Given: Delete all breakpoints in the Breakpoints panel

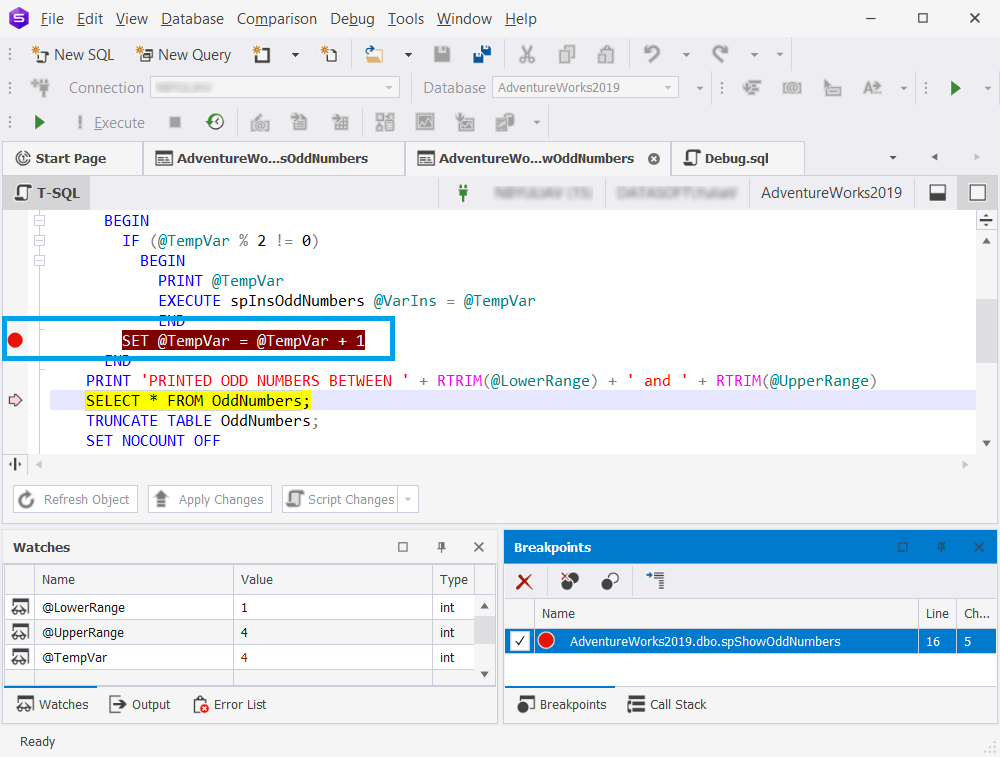Looking at the screenshot, I should 524,581.
